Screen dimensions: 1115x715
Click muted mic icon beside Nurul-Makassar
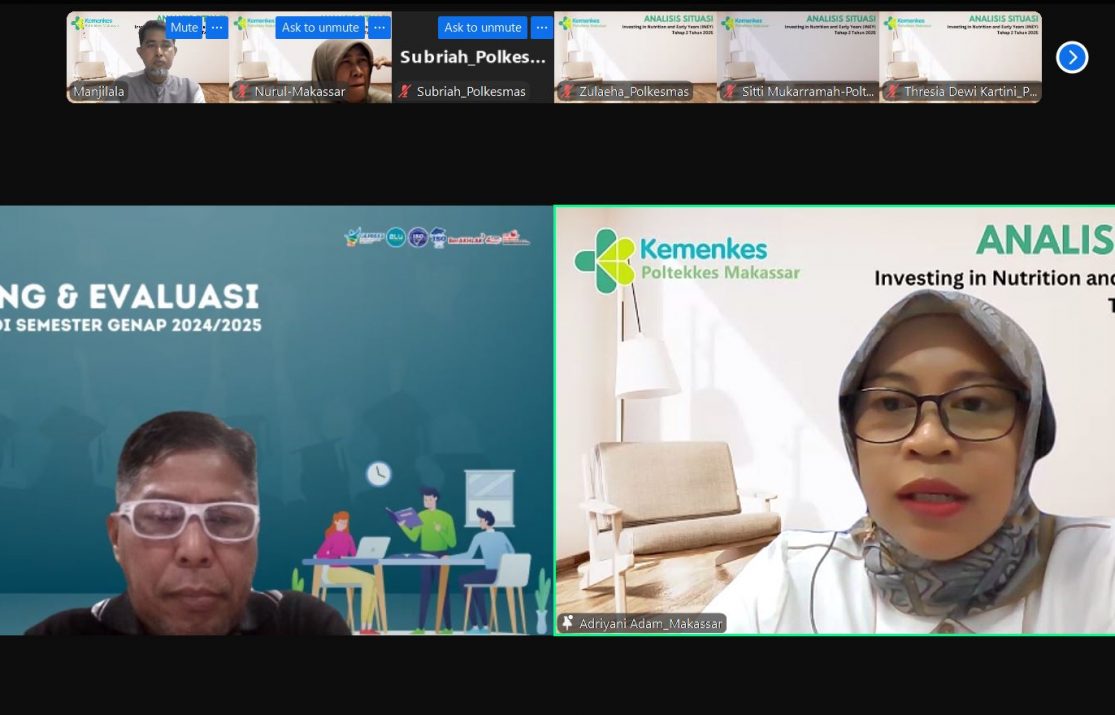(242, 91)
